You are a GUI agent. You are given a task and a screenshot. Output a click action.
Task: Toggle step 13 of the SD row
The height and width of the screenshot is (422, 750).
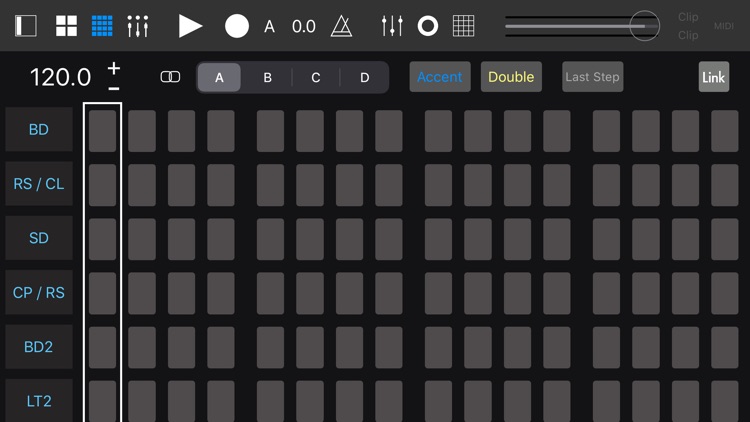606,239
